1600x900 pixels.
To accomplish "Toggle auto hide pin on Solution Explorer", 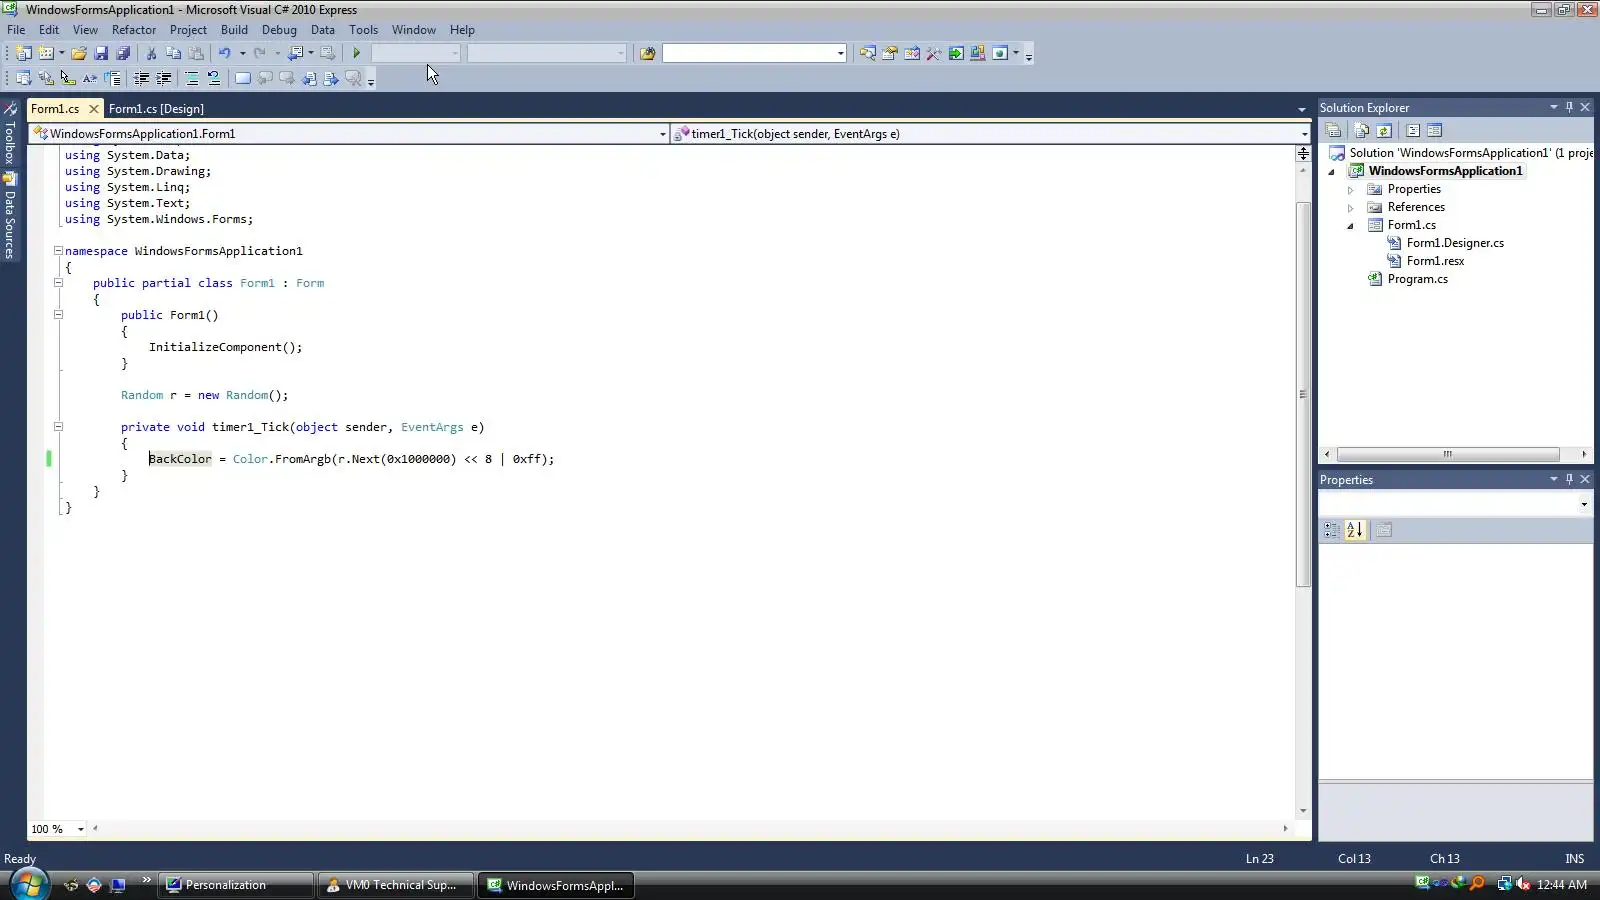I will pos(1569,107).
